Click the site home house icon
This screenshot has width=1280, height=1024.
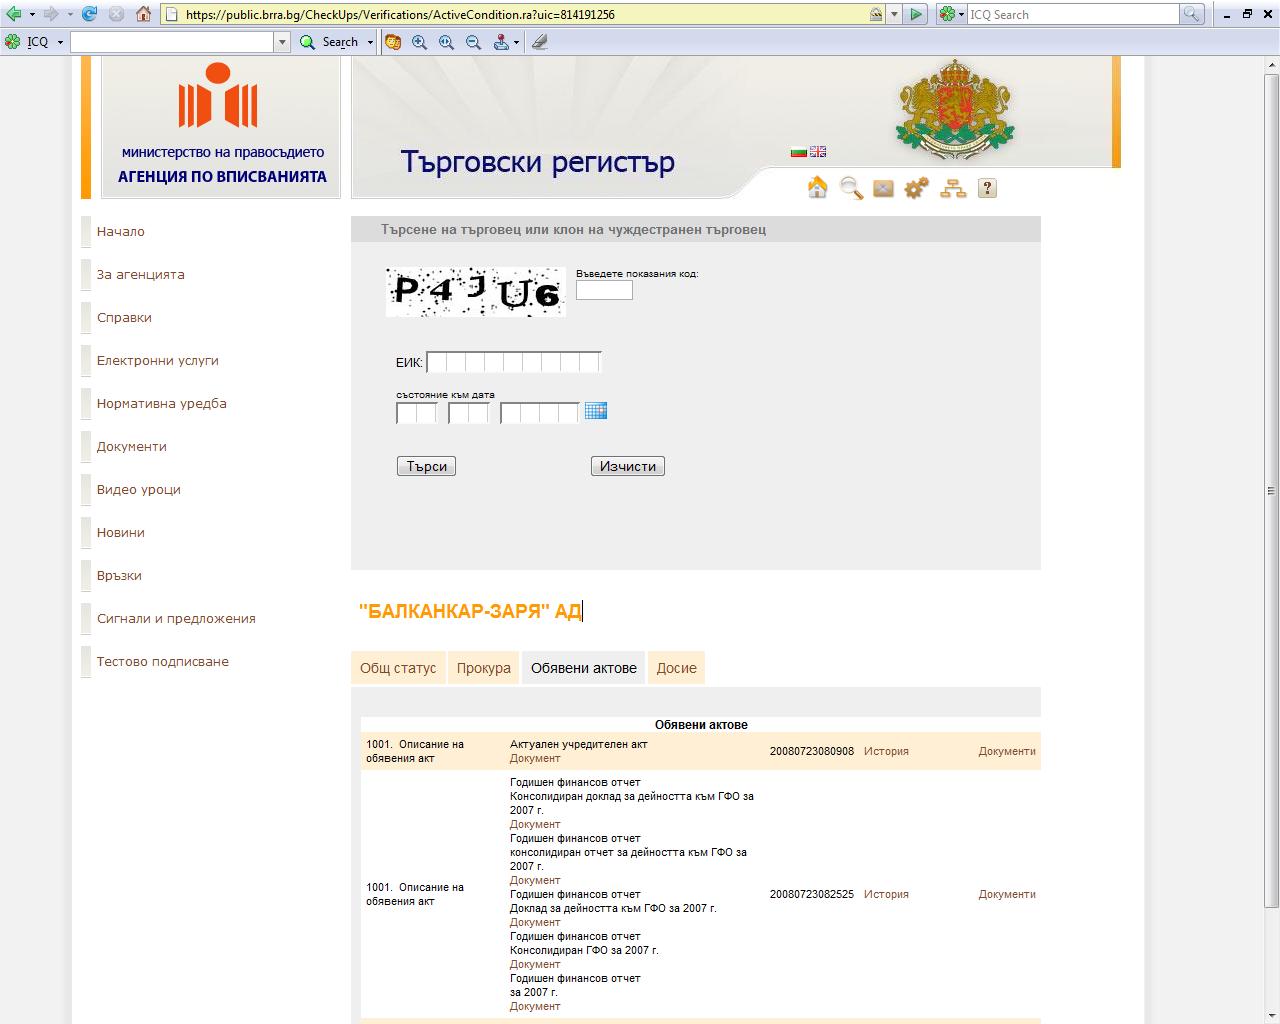tap(818, 188)
